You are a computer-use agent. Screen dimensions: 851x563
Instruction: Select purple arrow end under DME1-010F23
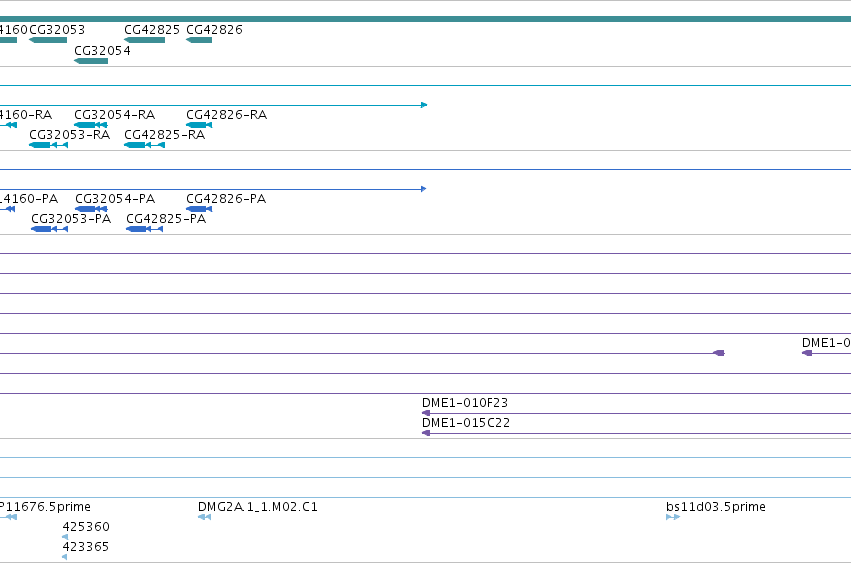(426, 413)
